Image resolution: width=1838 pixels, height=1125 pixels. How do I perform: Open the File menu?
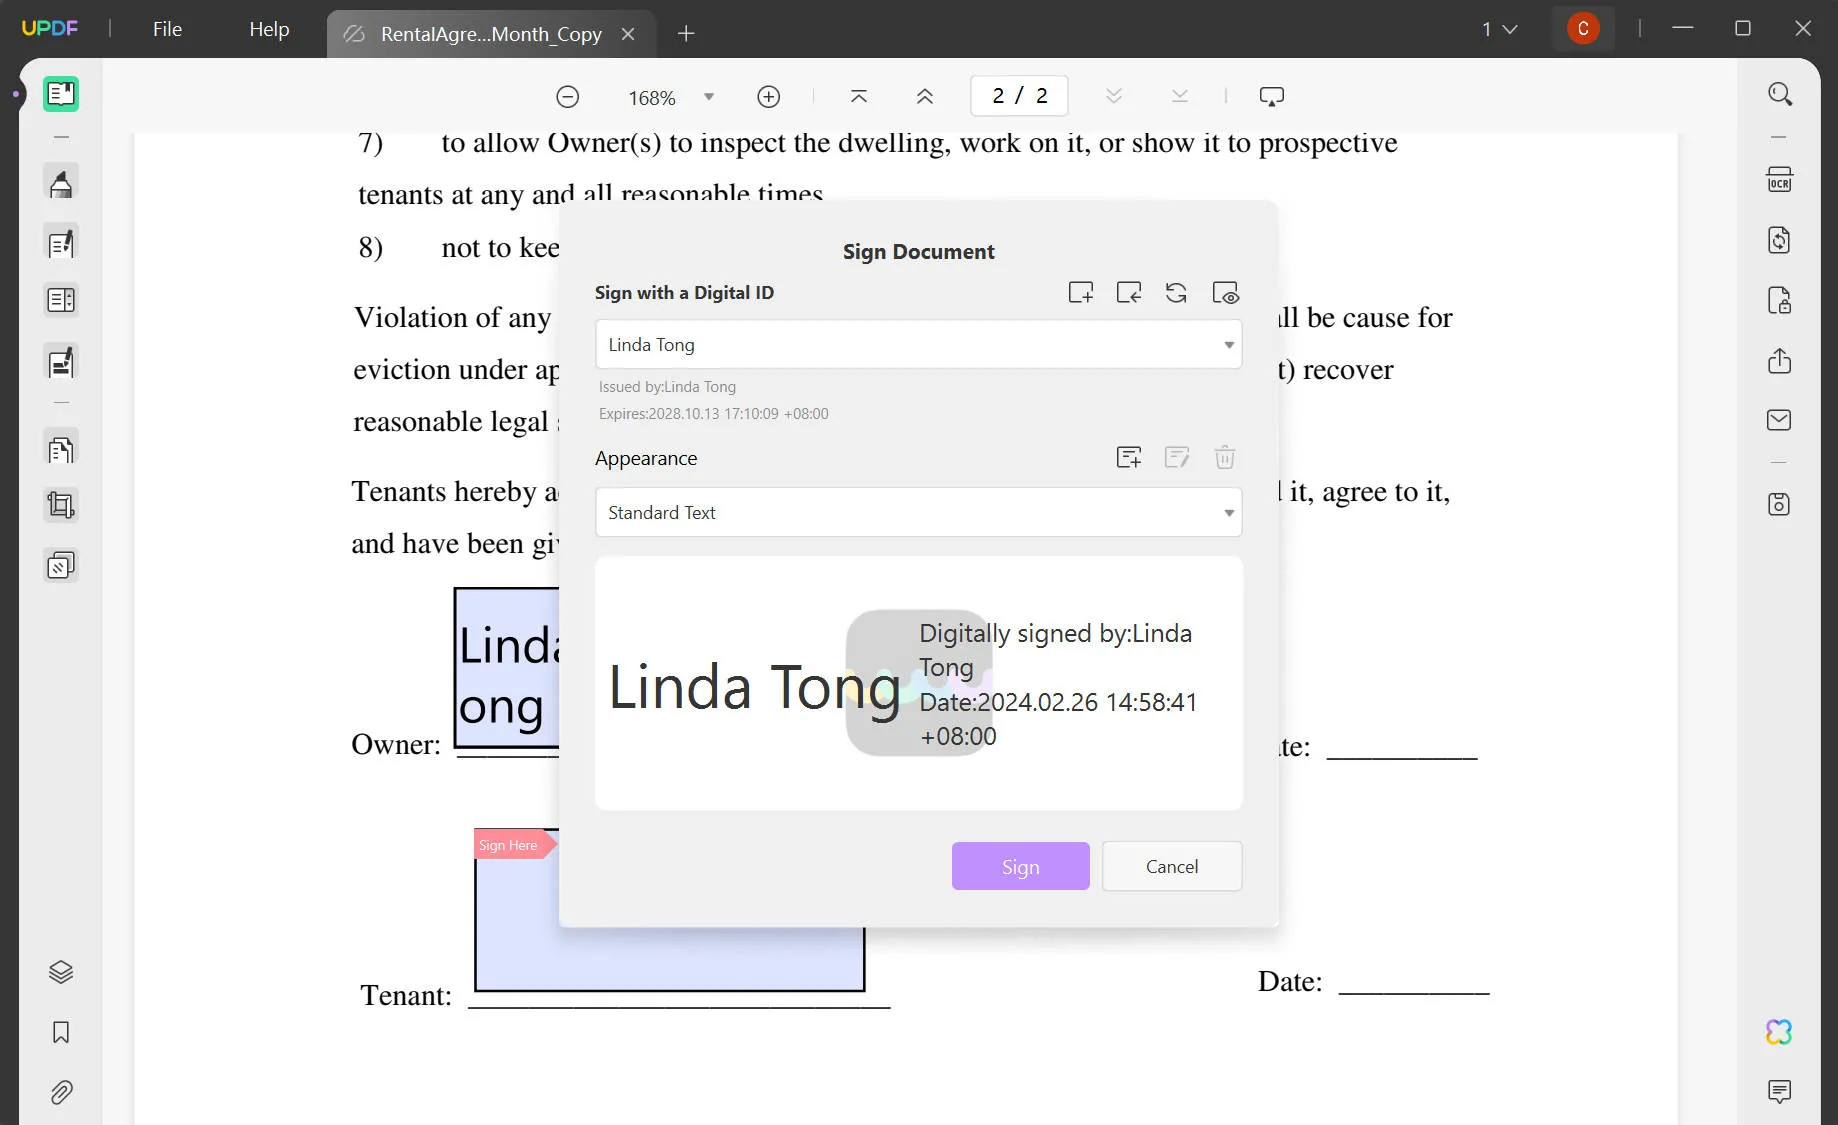[167, 29]
